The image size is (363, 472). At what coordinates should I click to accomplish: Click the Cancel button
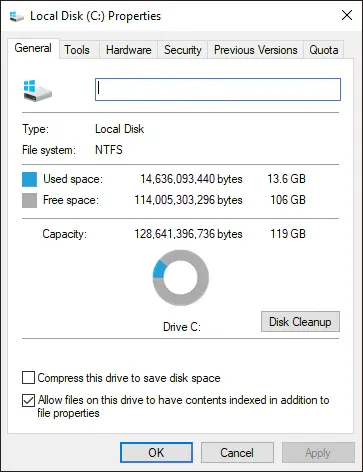coord(237,453)
